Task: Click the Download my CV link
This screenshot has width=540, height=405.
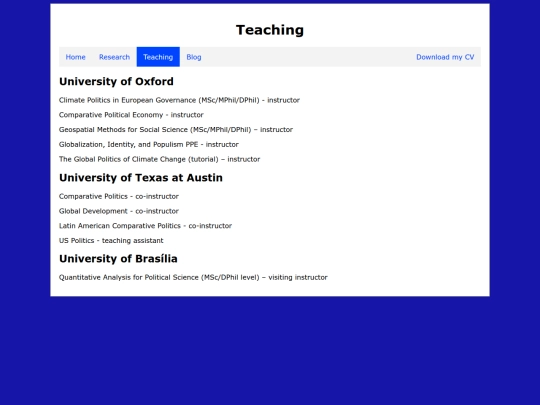Action: (445, 57)
